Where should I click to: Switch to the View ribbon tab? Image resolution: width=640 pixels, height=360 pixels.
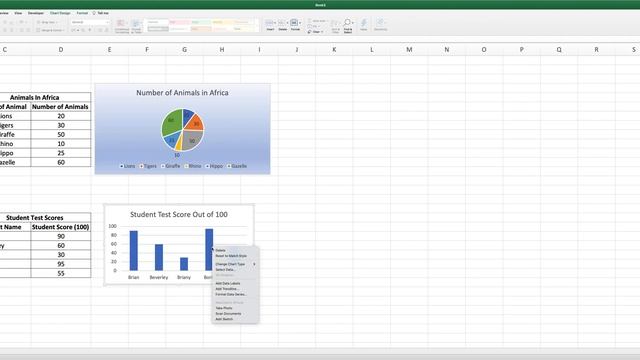point(18,13)
